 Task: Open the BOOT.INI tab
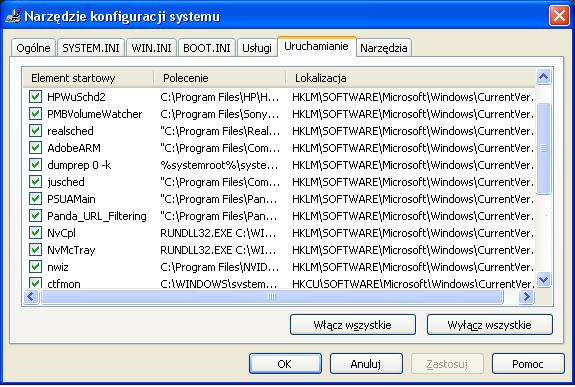[x=206, y=48]
